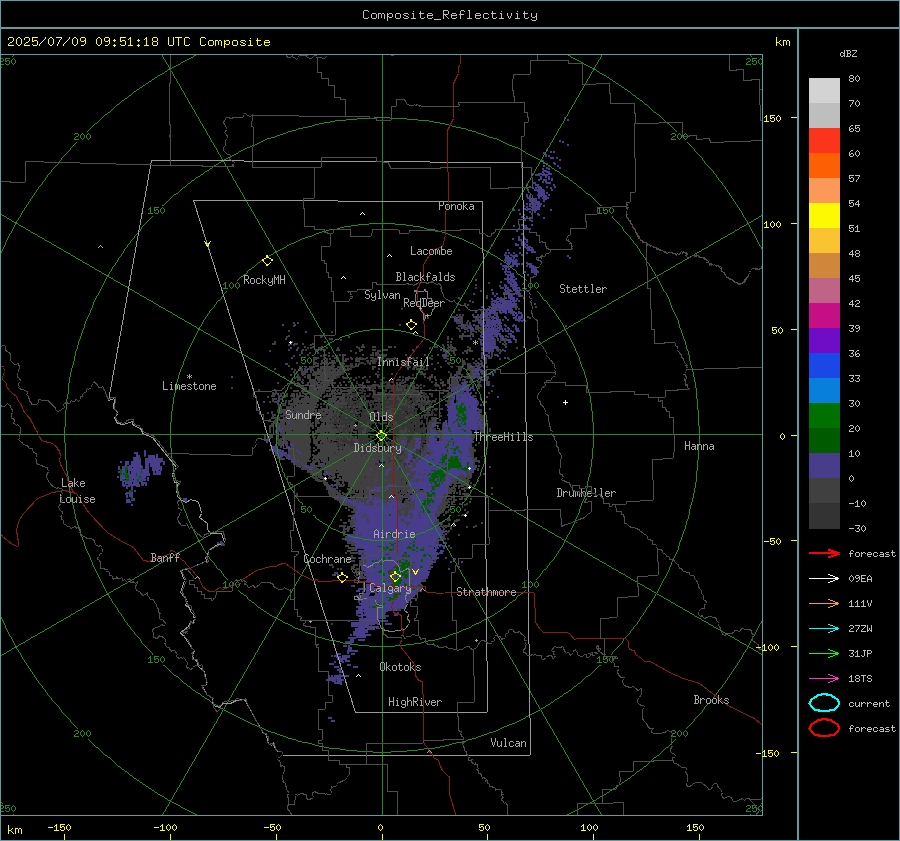Viewport: 900px width, 841px height.
Task: Click the yellow diamond marker above RockyMH
Action: [x=267, y=261]
